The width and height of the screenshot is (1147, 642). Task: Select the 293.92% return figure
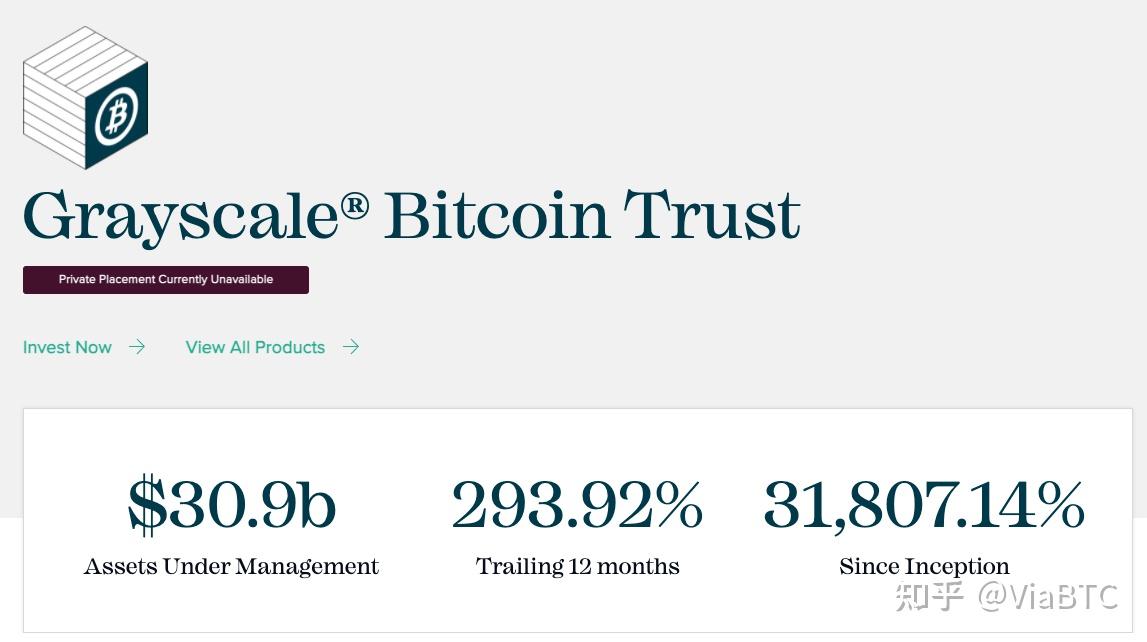click(577, 505)
